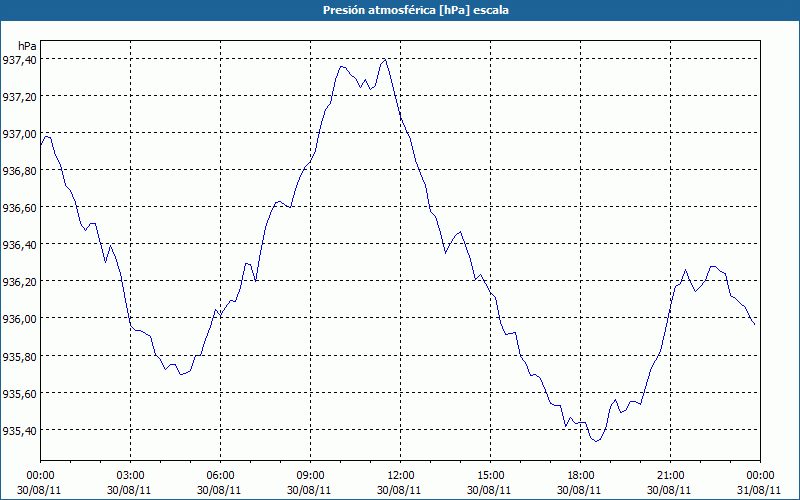Select the 30/08/11 date under 18:00
The width and height of the screenshot is (800, 500).
pos(579,490)
